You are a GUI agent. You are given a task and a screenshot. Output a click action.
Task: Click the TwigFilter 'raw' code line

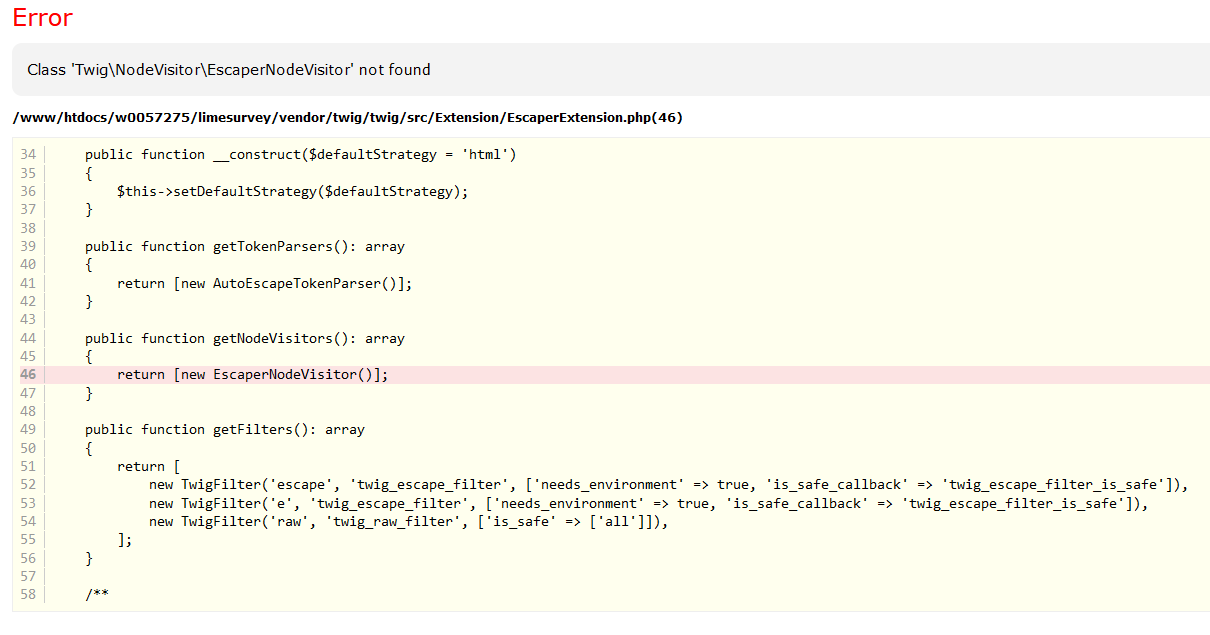pos(408,521)
